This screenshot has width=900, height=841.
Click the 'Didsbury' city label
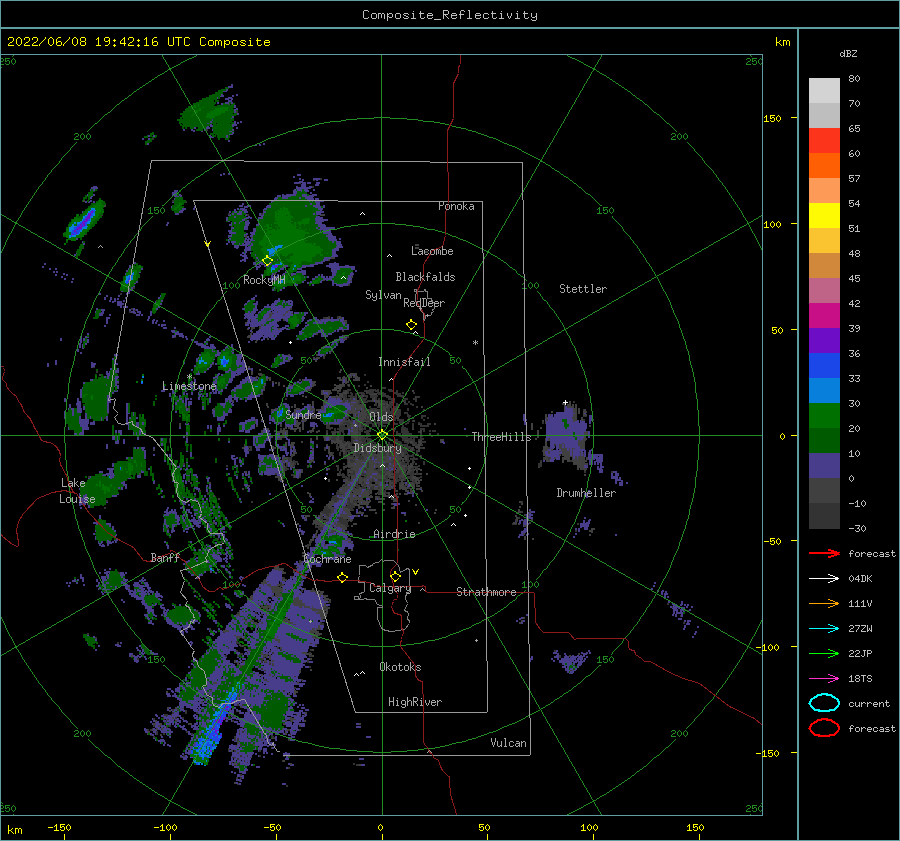click(x=378, y=448)
